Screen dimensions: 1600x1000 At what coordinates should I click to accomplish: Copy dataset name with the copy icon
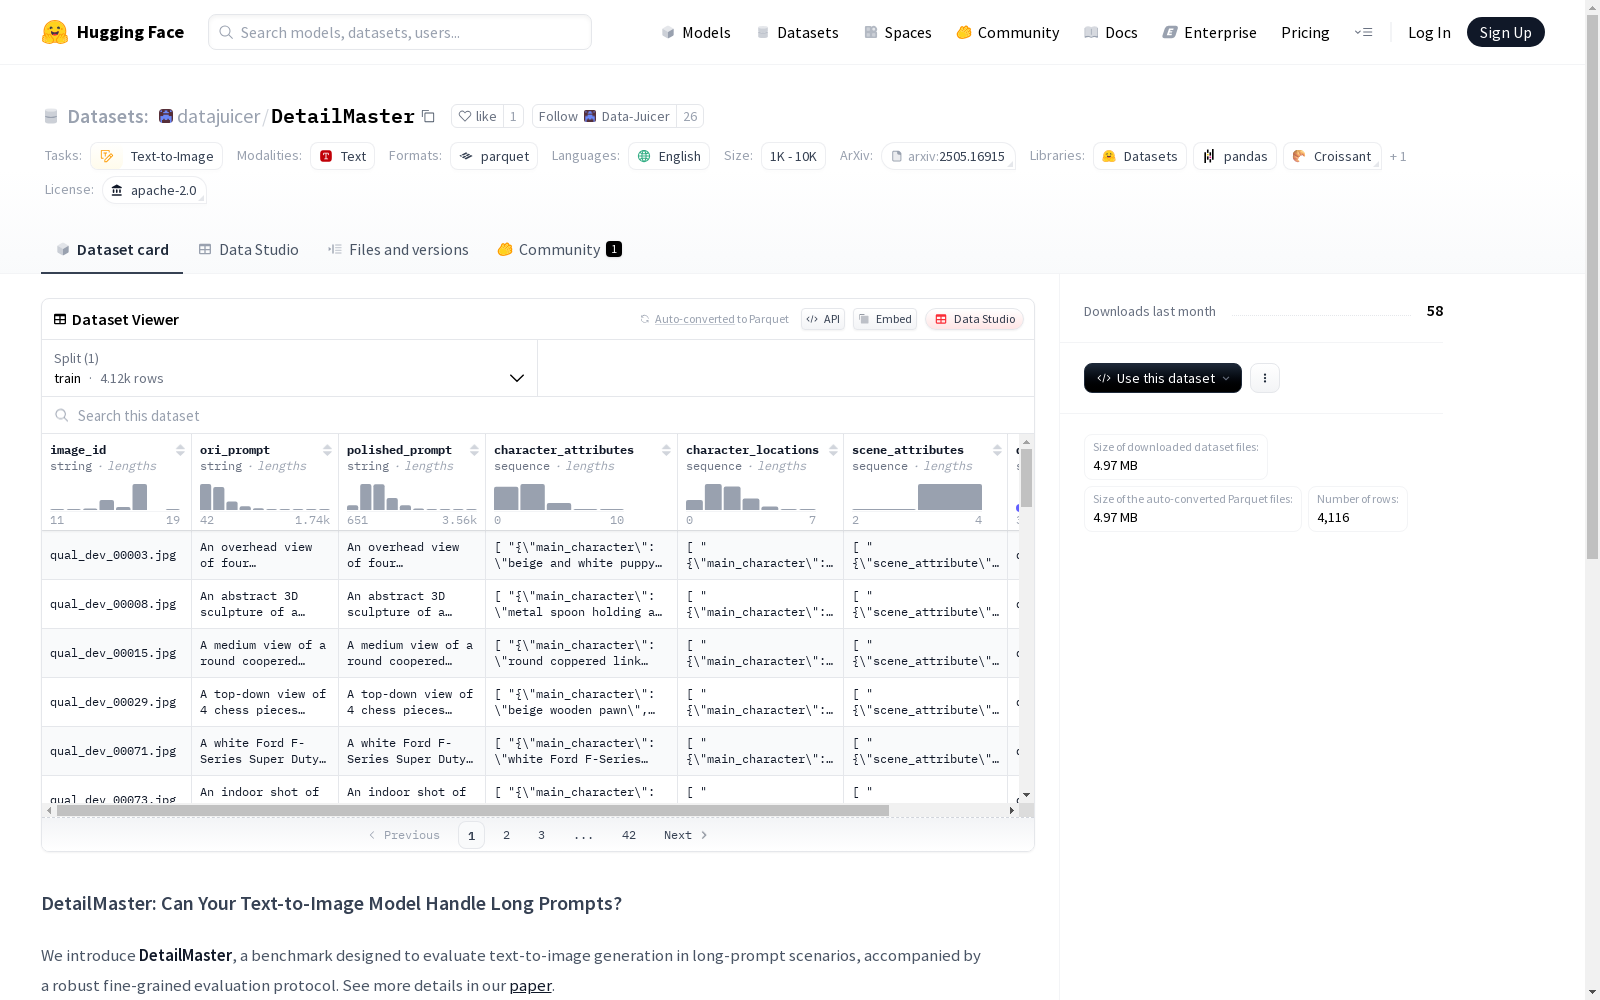(428, 116)
